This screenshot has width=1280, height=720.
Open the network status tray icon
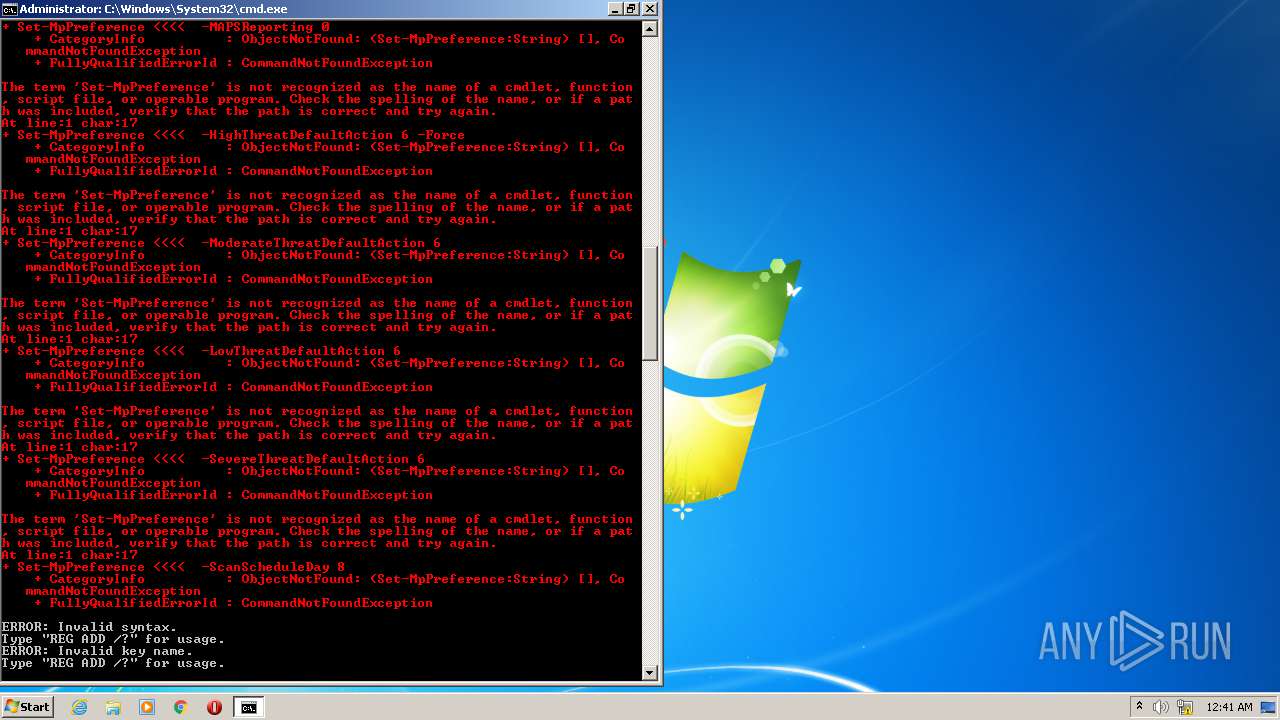coord(1185,707)
